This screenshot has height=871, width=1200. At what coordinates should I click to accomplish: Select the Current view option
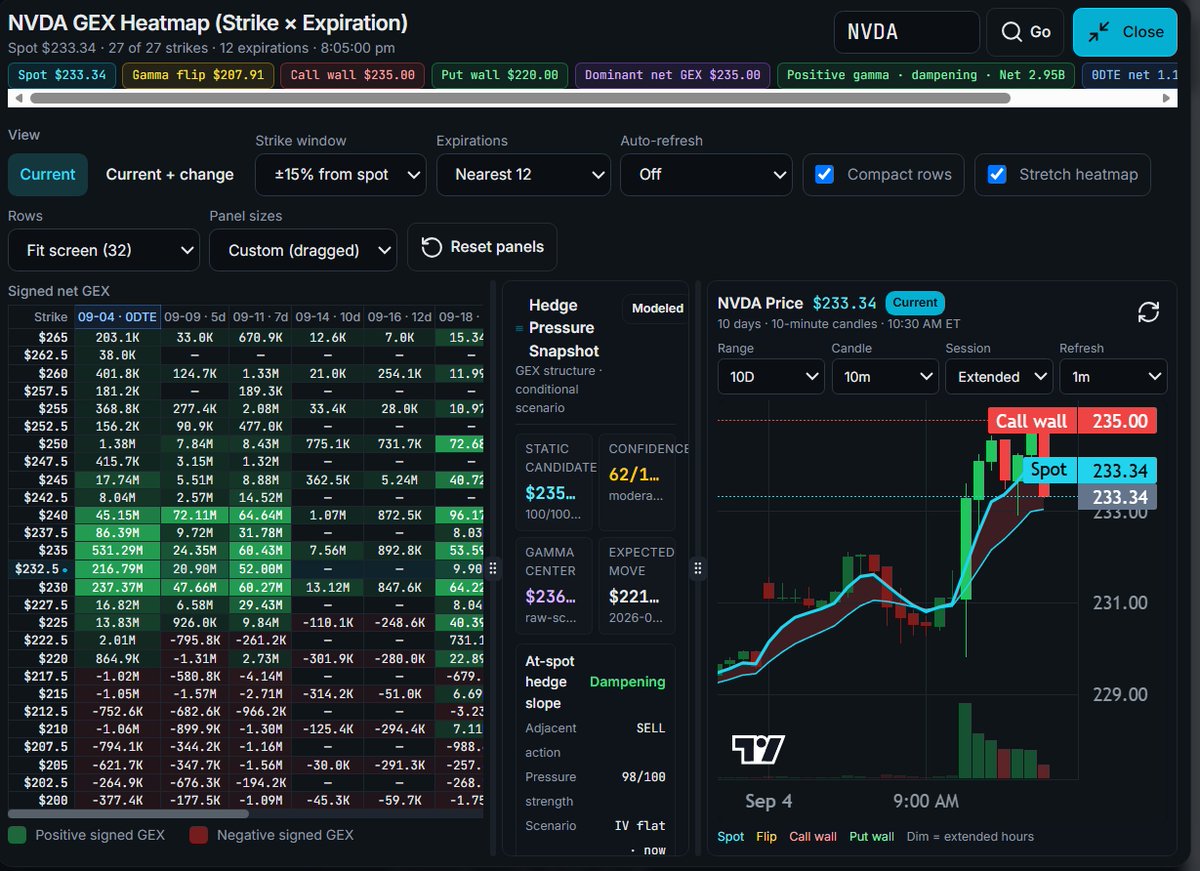tap(48, 174)
